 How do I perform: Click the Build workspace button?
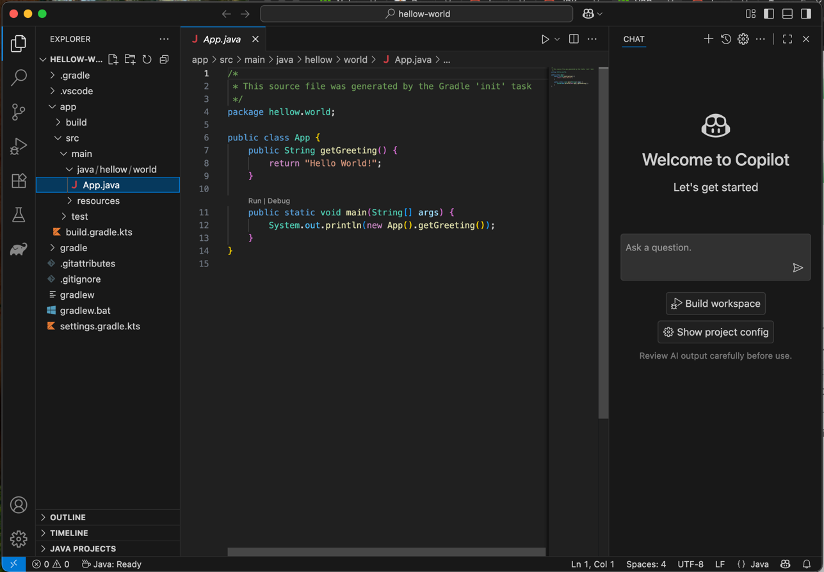[x=715, y=303]
